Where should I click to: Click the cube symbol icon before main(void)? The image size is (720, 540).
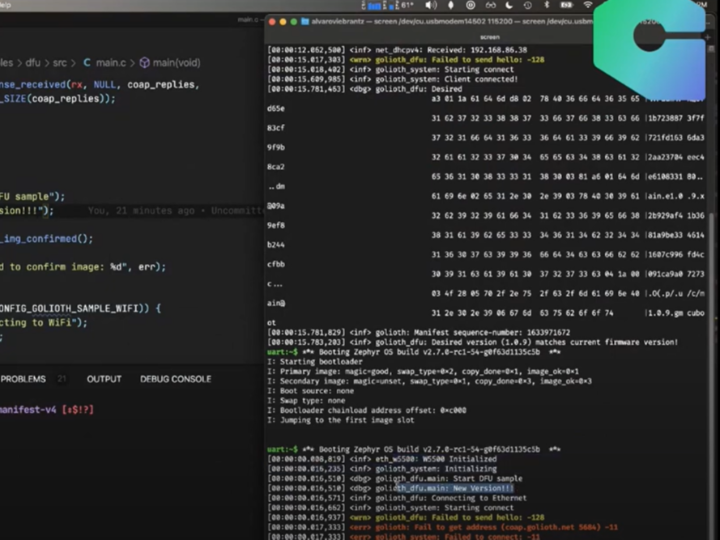144,63
